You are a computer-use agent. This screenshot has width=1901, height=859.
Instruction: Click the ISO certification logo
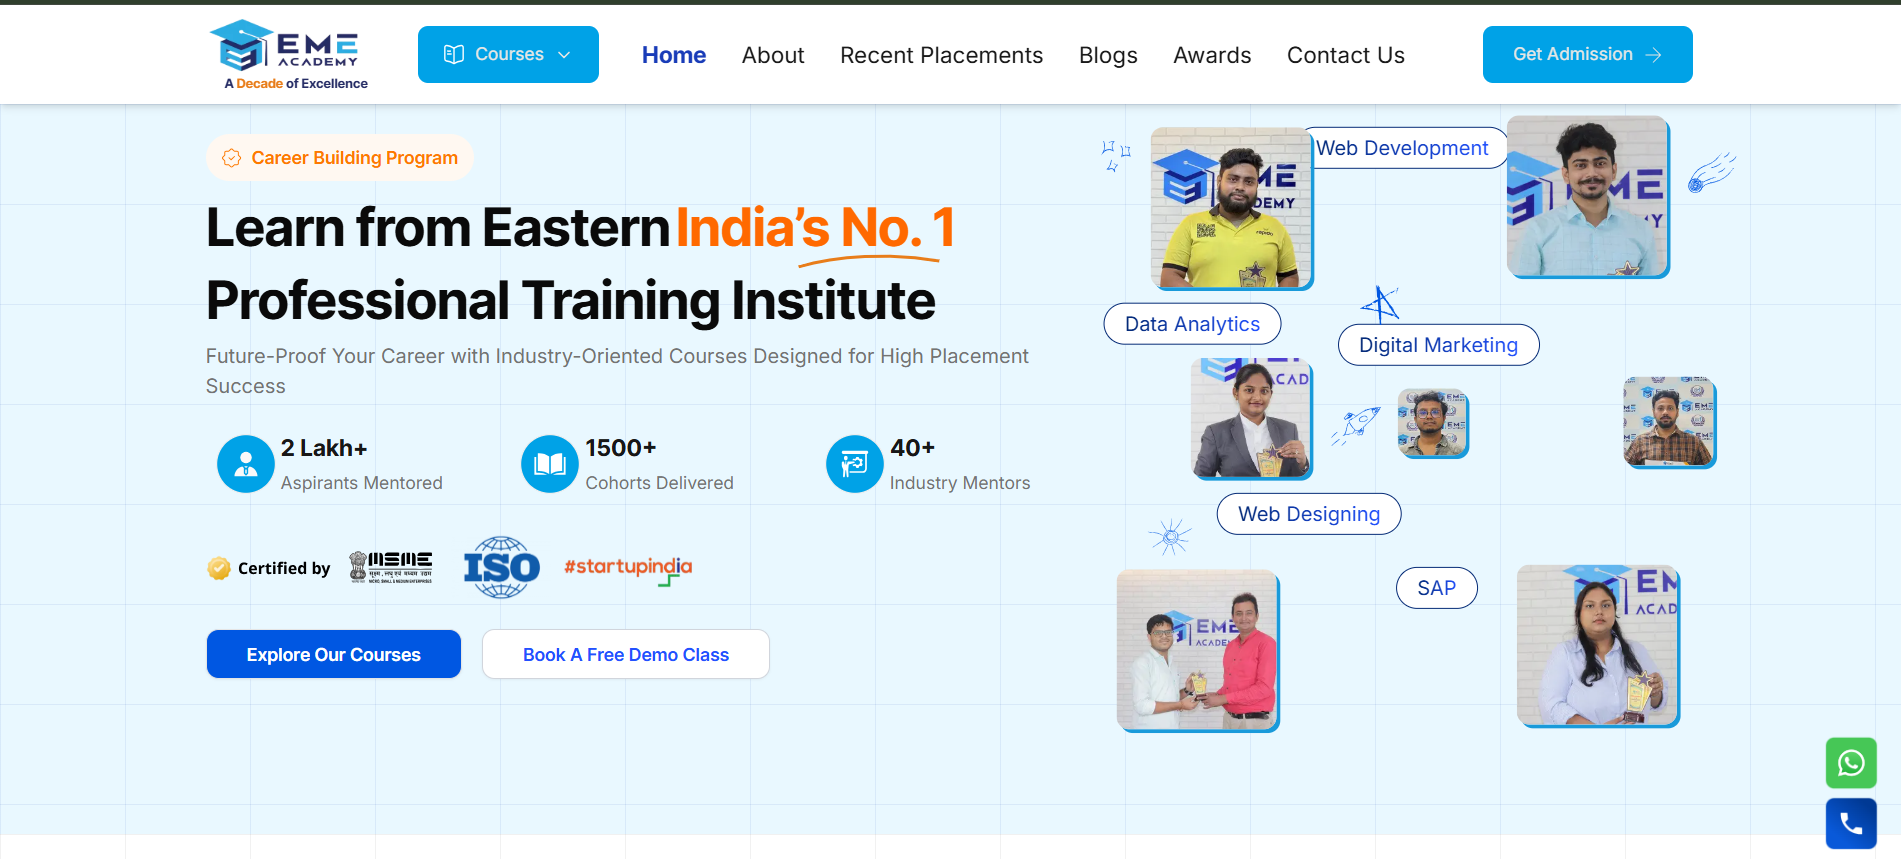tap(502, 567)
